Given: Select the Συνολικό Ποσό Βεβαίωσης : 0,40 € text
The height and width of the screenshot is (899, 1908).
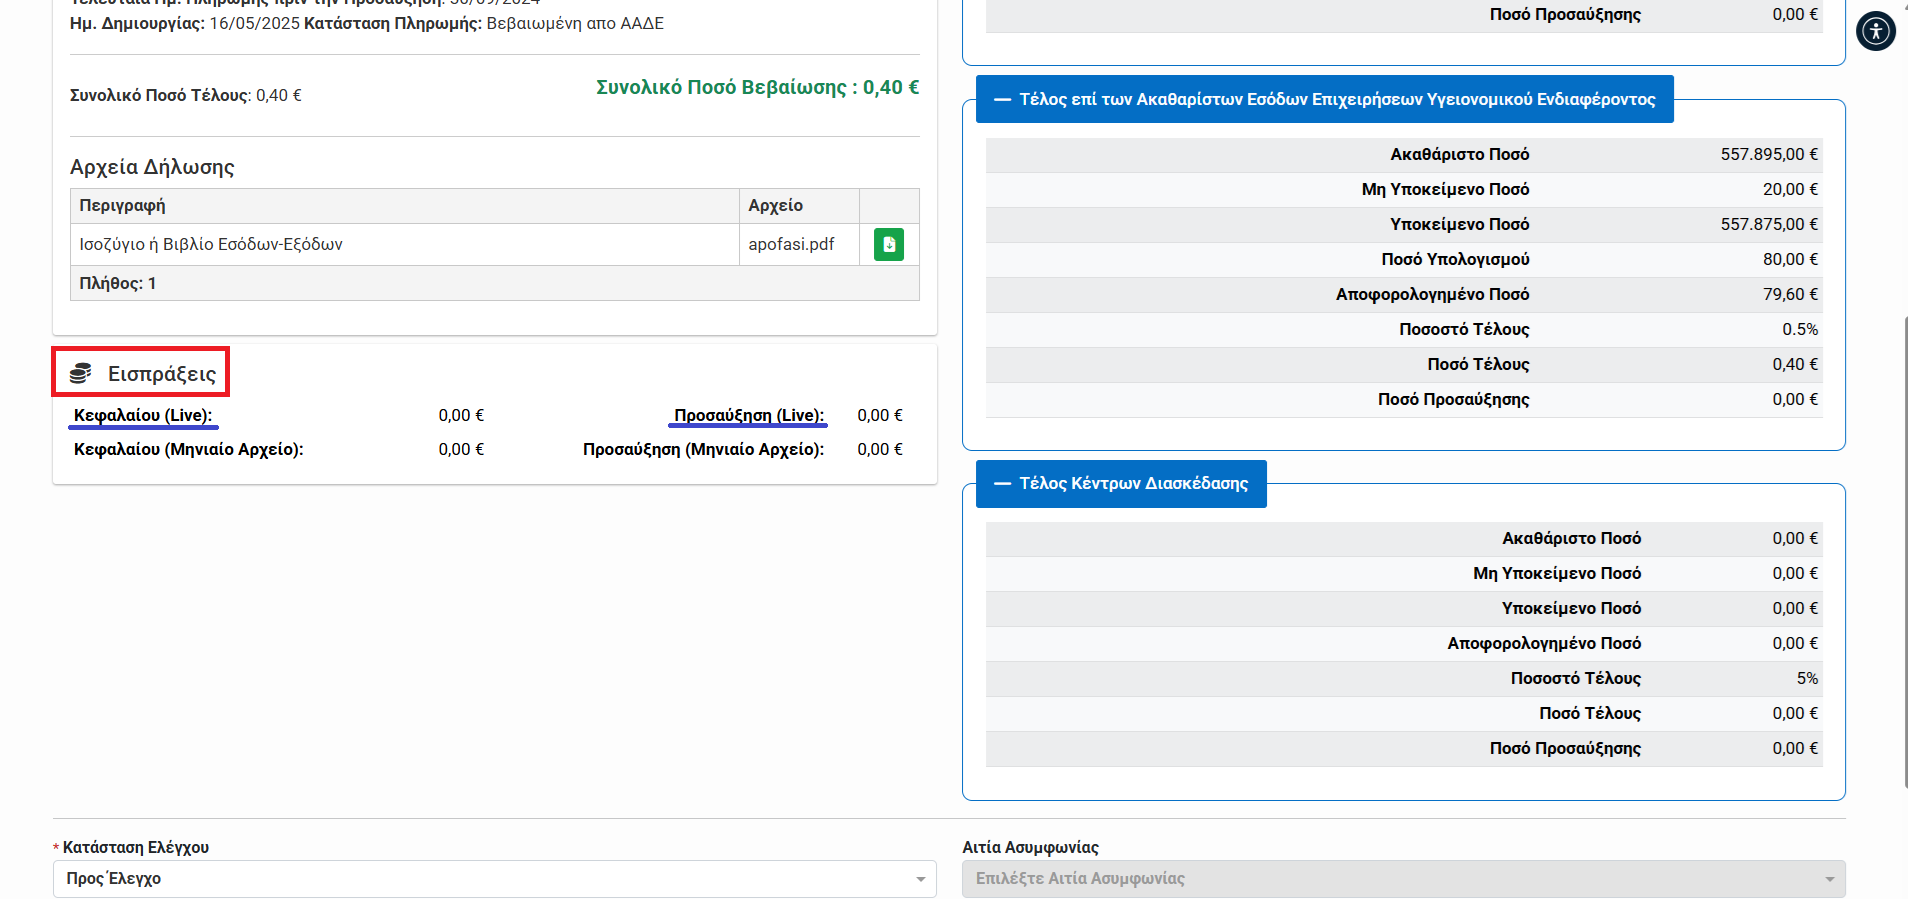Looking at the screenshot, I should click(758, 87).
